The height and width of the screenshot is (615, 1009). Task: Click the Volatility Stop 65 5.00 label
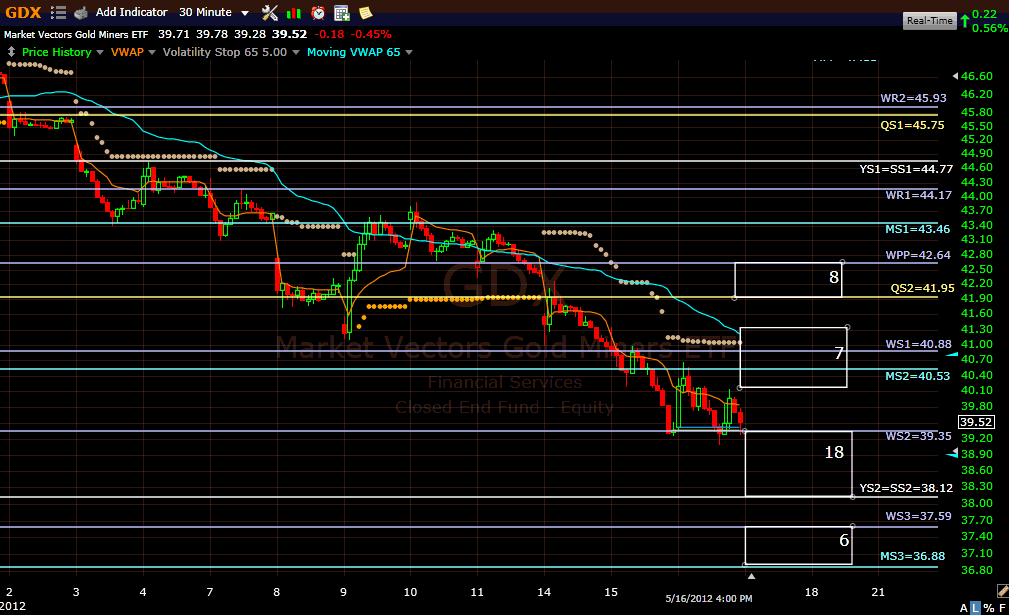point(225,52)
